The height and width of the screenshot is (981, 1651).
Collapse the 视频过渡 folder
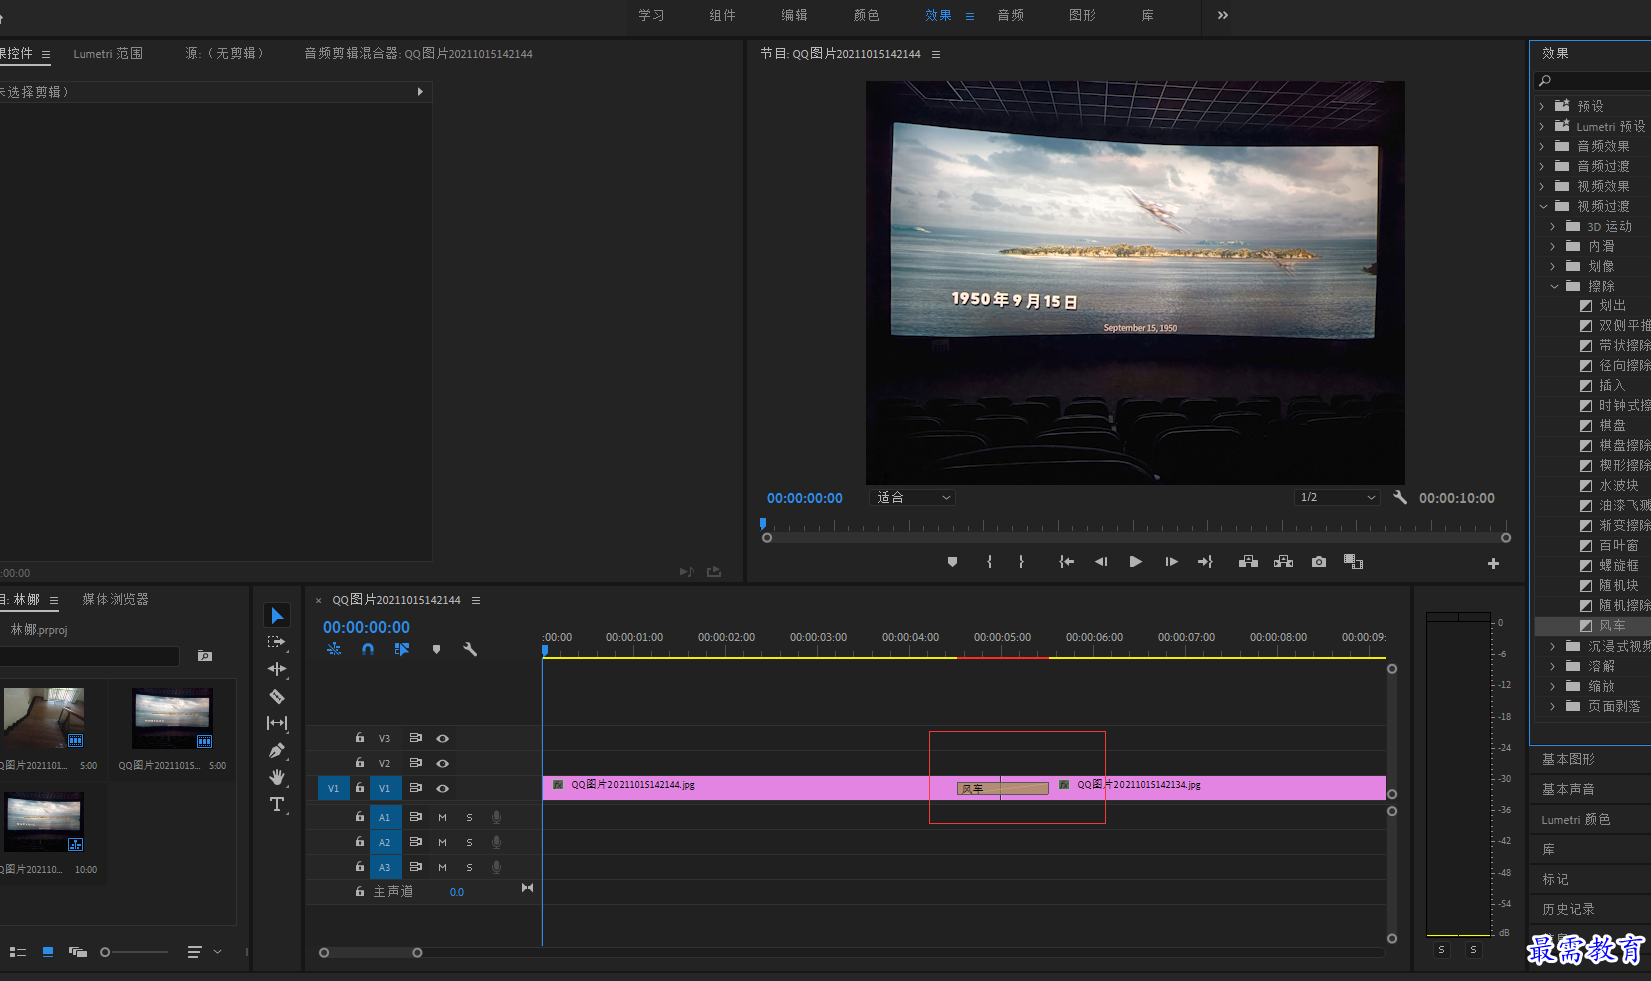[x=1542, y=206]
